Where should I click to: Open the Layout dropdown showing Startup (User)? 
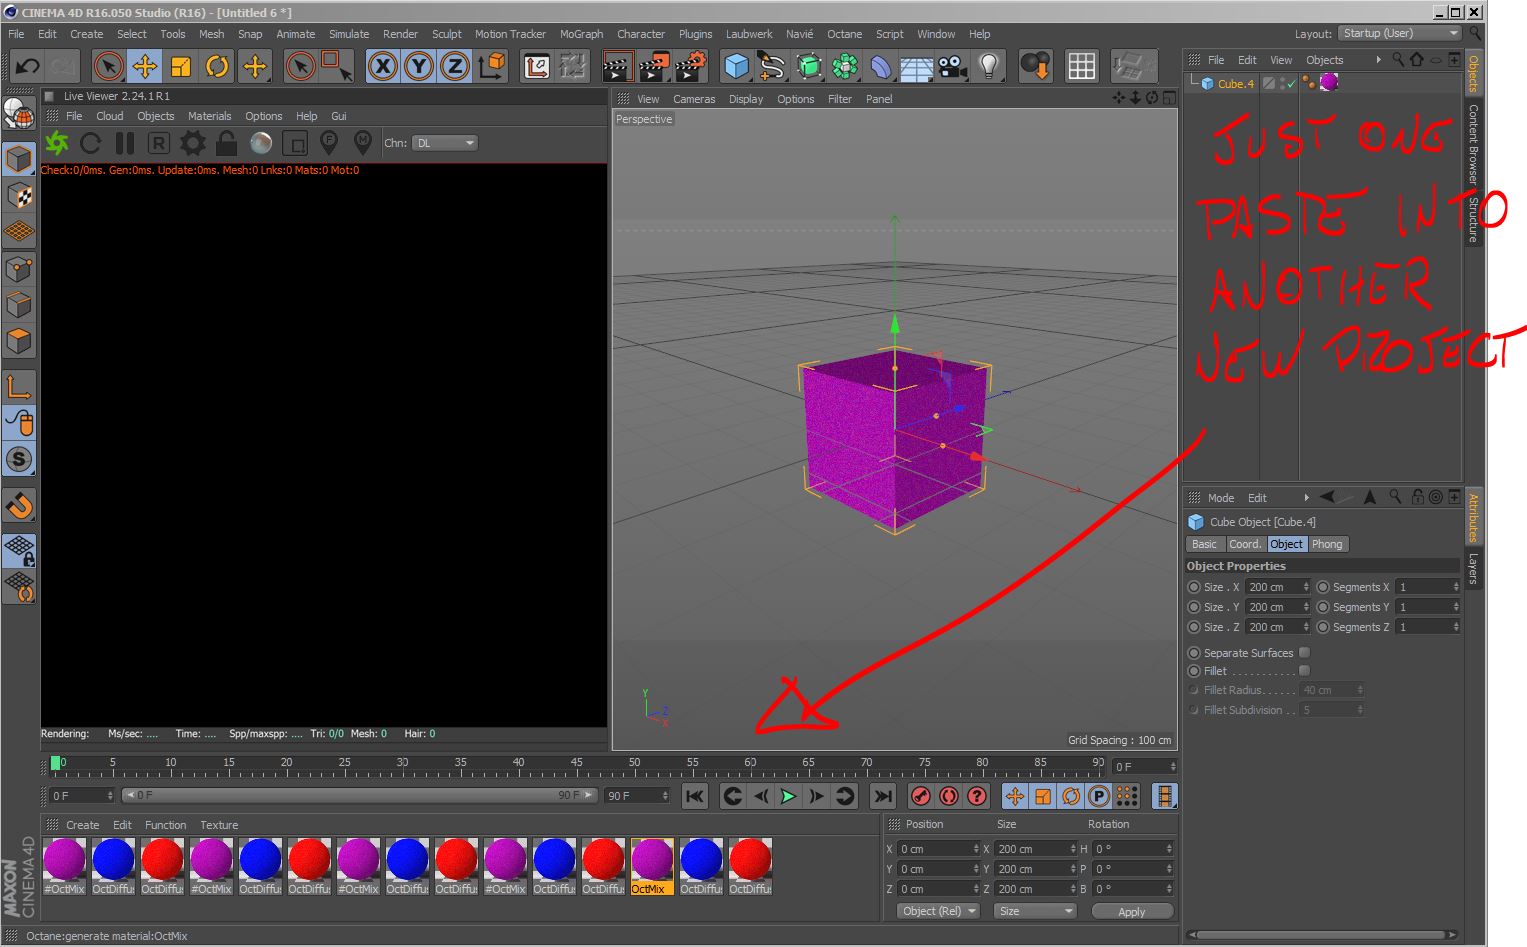pyautogui.click(x=1401, y=33)
